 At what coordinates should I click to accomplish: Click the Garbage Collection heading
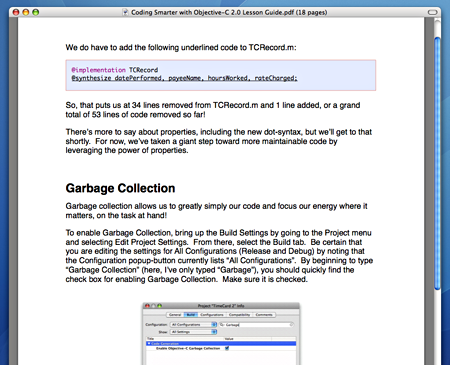click(120, 188)
